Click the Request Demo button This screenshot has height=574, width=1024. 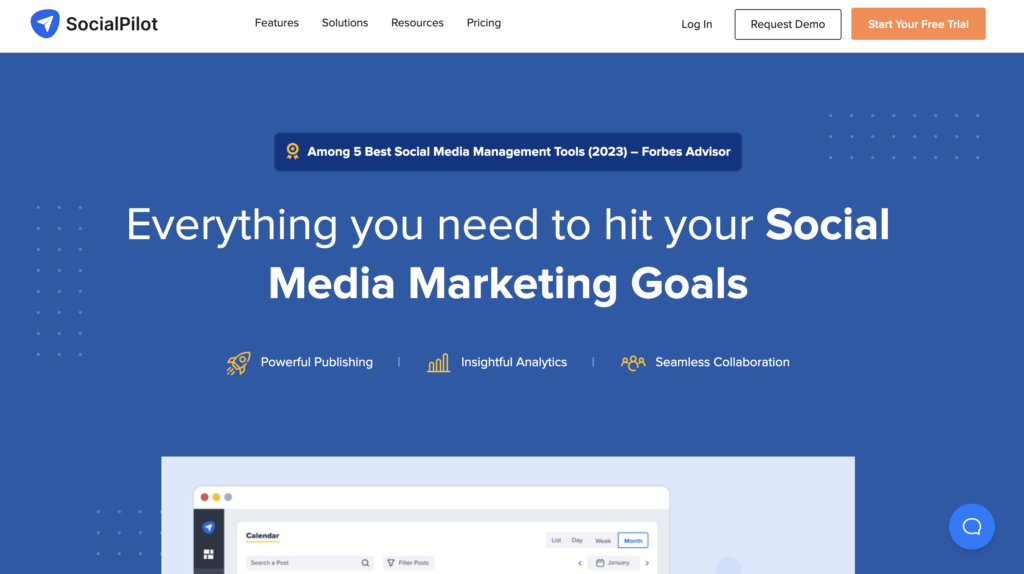788,24
